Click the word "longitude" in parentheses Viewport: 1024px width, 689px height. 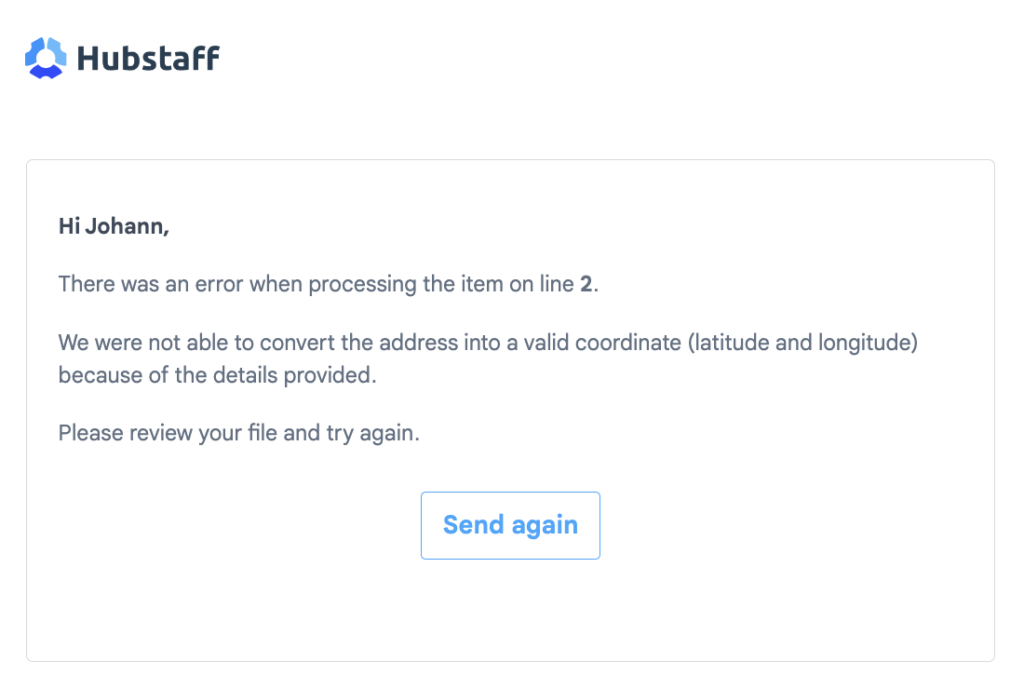coord(868,343)
